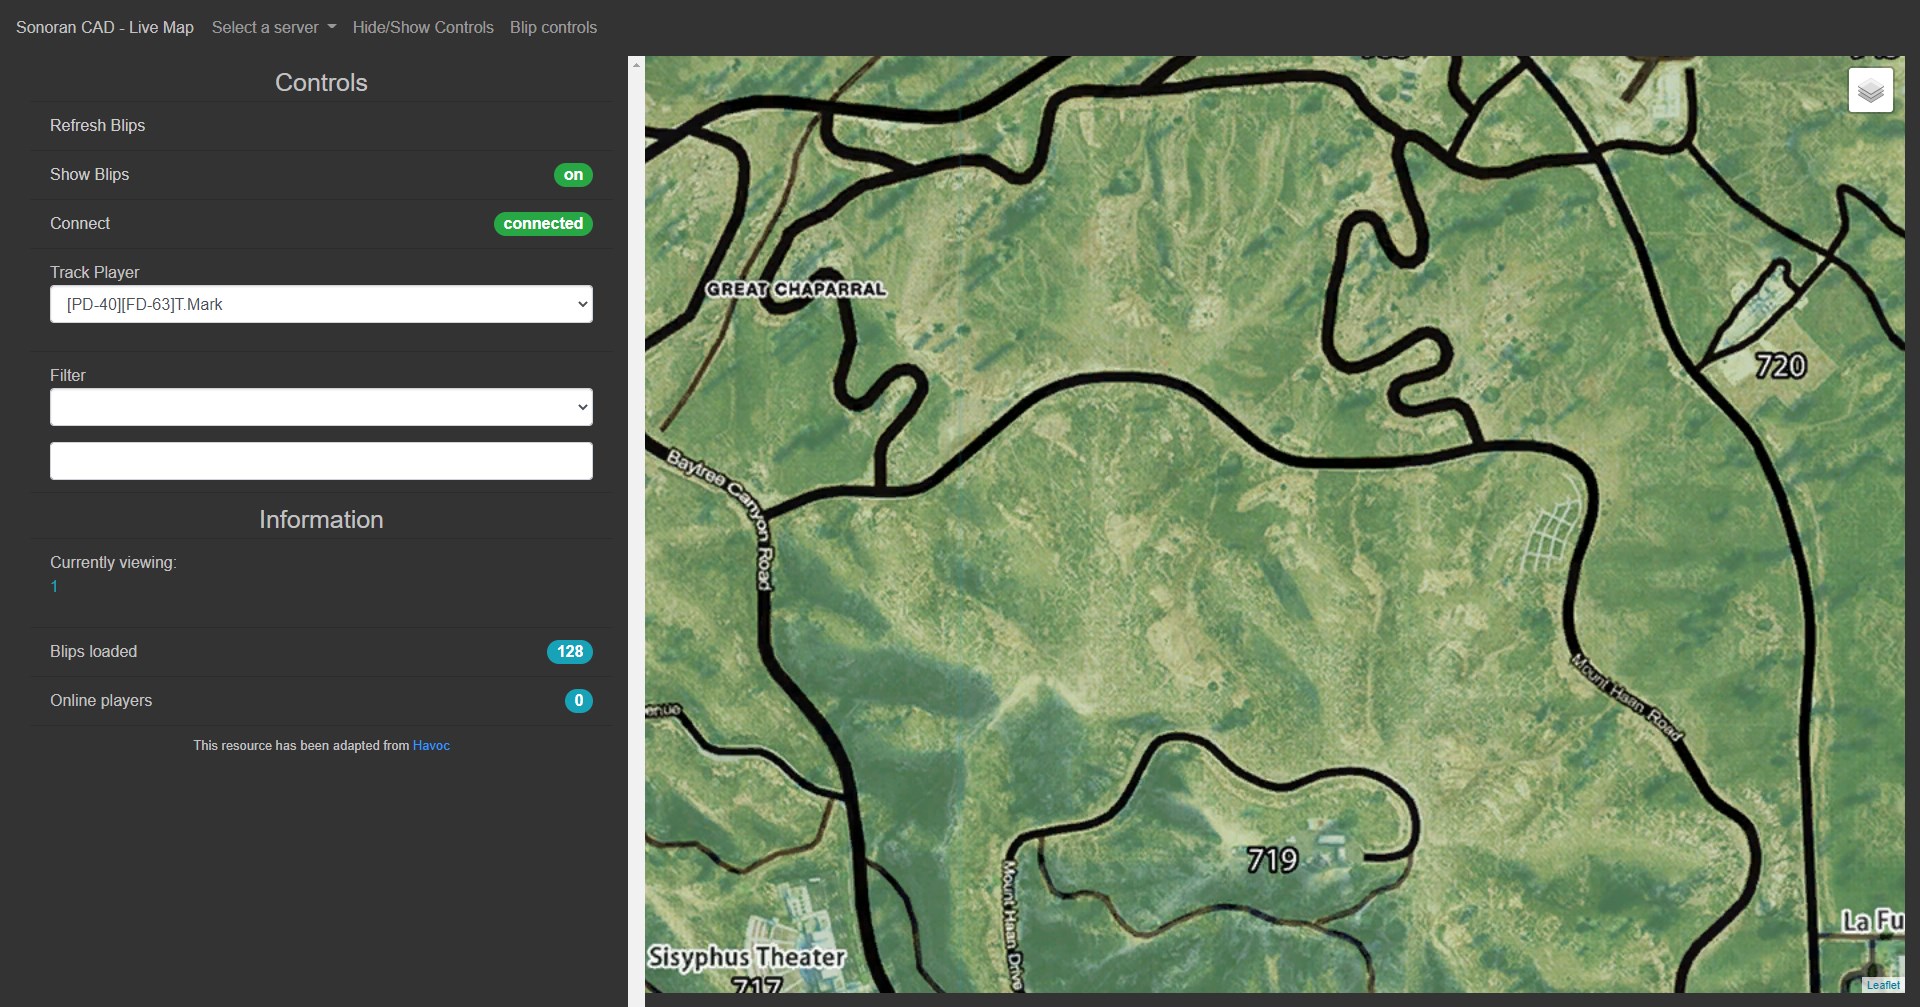Open the Filter dropdown
The height and width of the screenshot is (1007, 1920).
tap(321, 407)
